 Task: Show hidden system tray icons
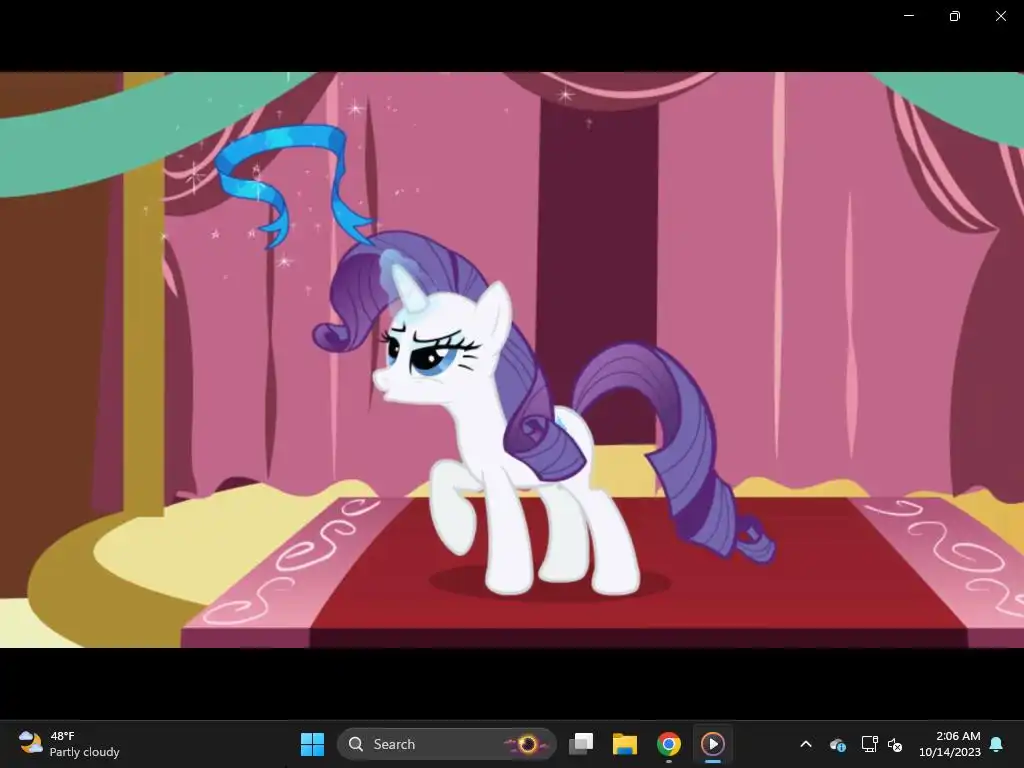806,744
